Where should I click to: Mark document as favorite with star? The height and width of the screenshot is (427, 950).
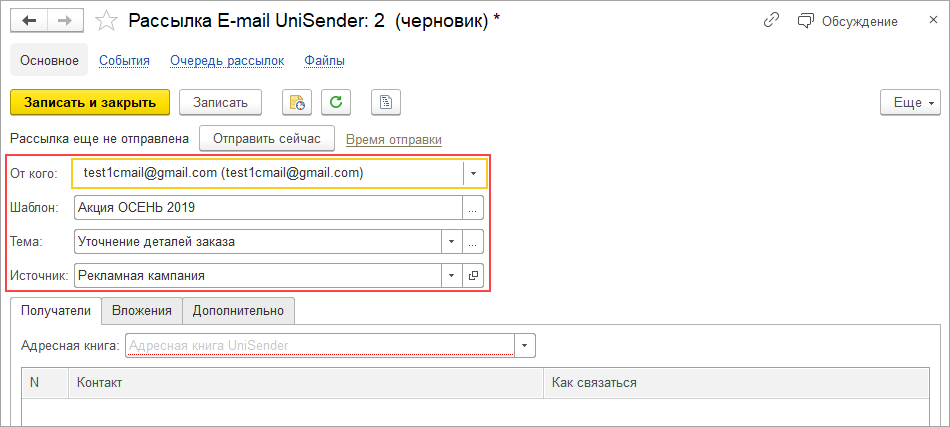coord(104,20)
